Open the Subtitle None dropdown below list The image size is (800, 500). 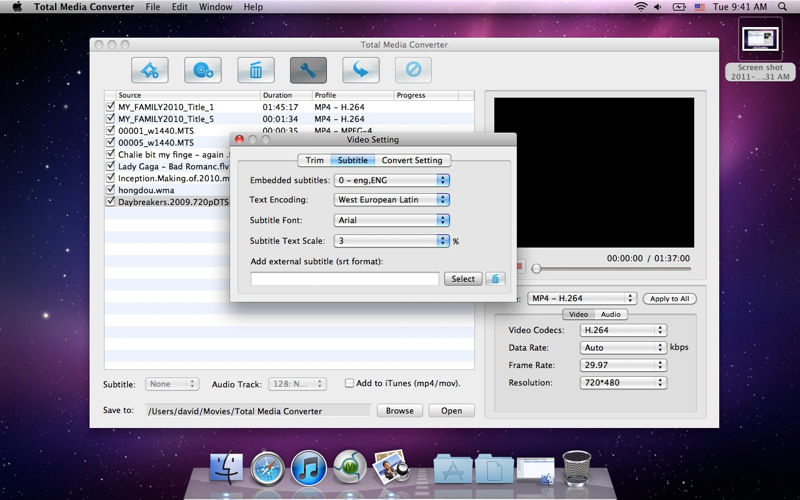pos(172,384)
